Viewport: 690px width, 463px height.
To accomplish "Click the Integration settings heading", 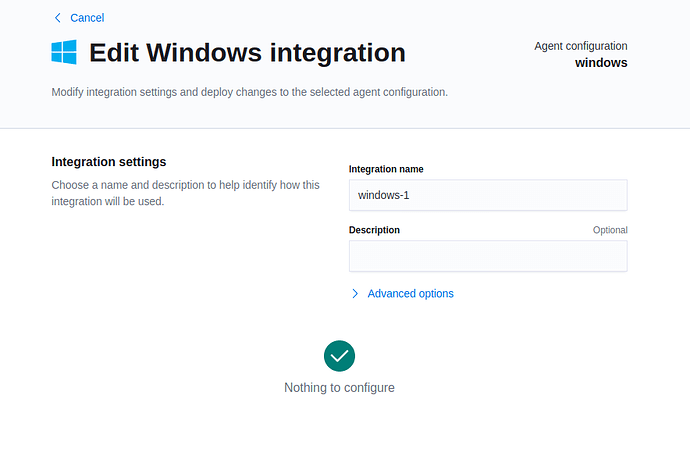I will [108, 162].
